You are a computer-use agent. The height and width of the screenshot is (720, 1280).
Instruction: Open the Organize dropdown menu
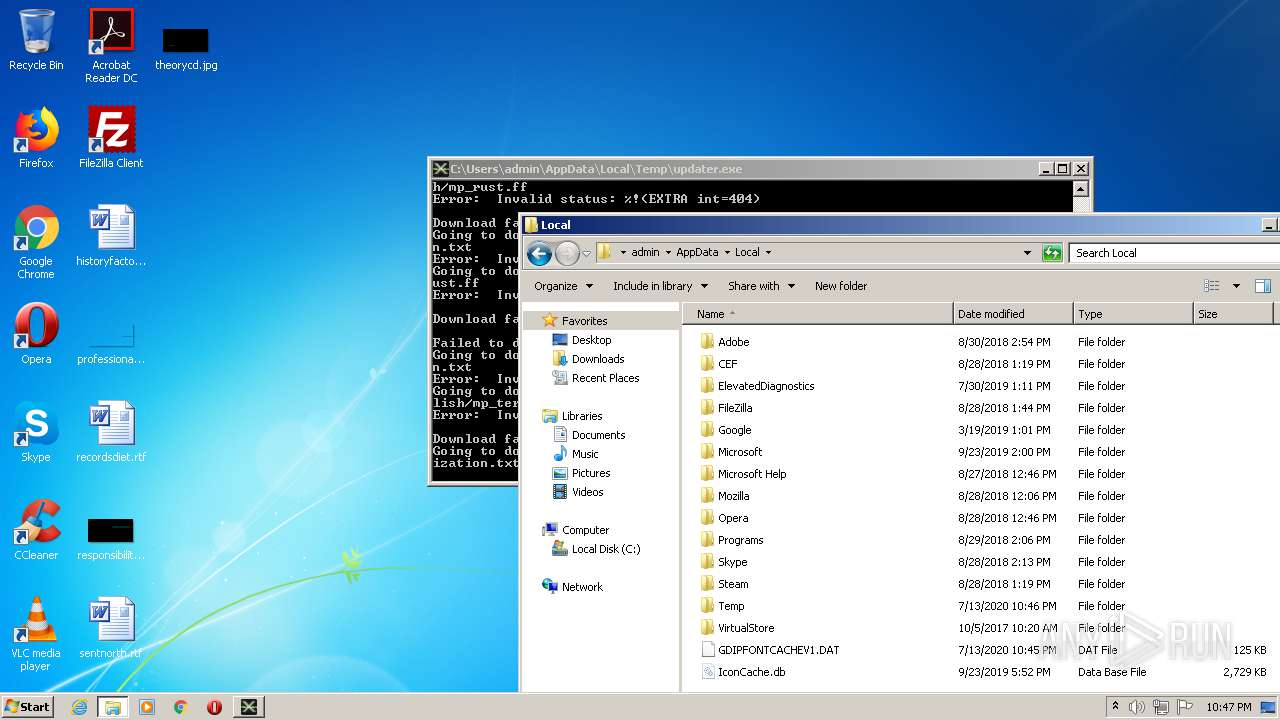[x=563, y=286]
